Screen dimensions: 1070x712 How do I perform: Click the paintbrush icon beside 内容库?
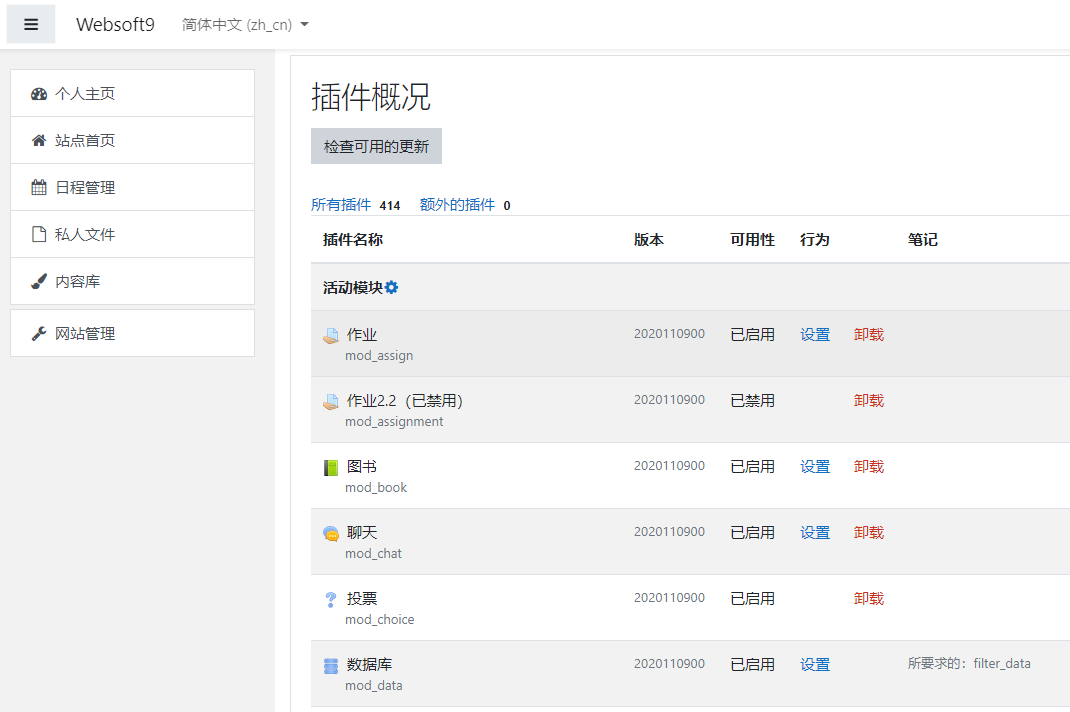tap(39, 282)
